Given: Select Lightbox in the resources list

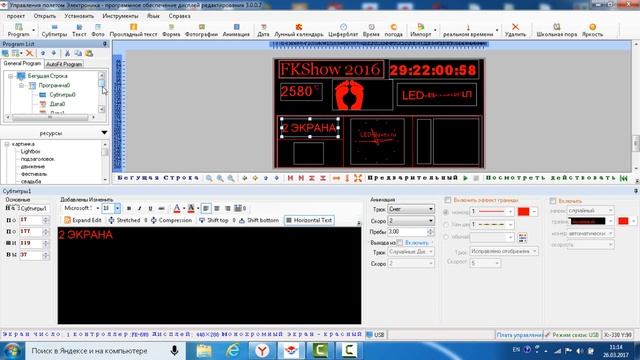Looking at the screenshot, I should [x=30, y=151].
